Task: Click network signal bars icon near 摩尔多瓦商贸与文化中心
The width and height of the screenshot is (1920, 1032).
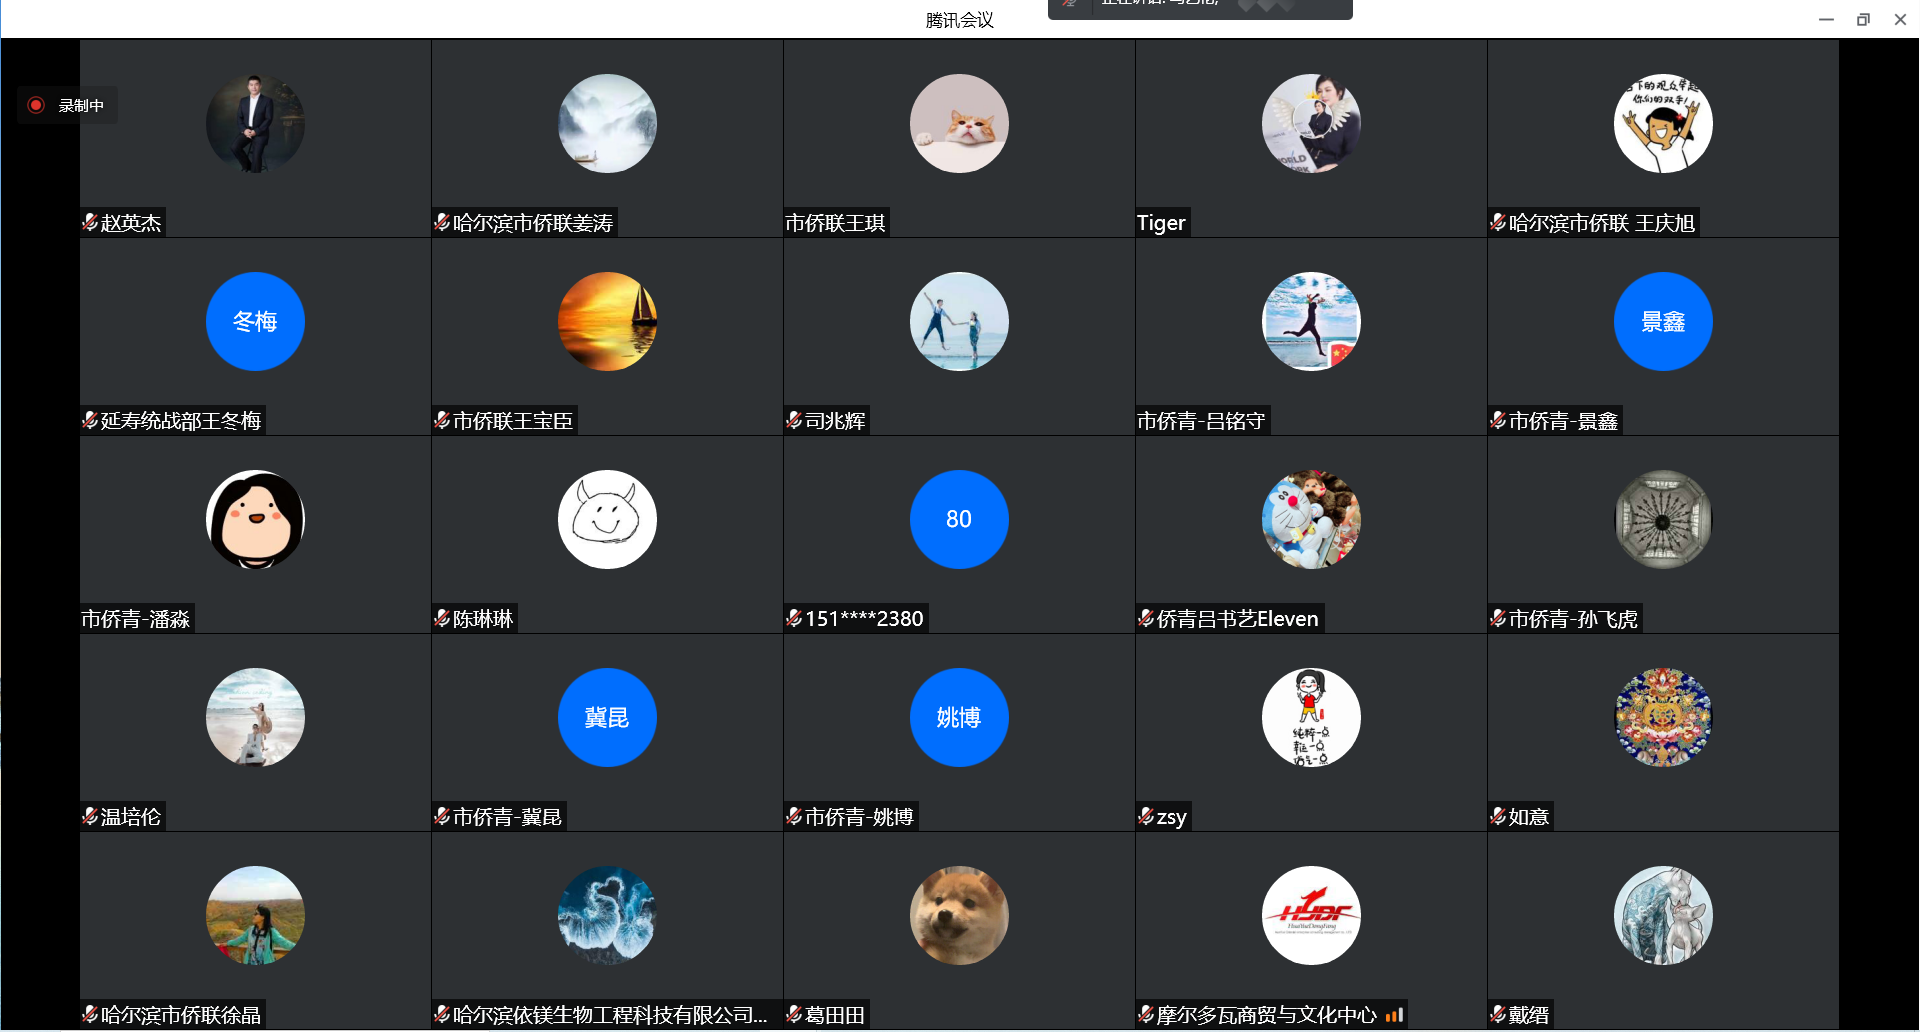Action: [1394, 1015]
